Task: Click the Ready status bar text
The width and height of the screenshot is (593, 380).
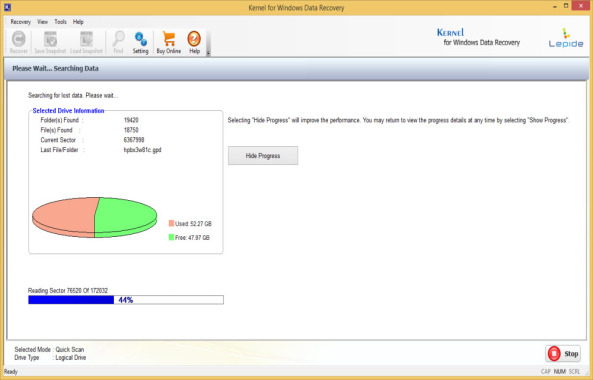Action: point(11,372)
